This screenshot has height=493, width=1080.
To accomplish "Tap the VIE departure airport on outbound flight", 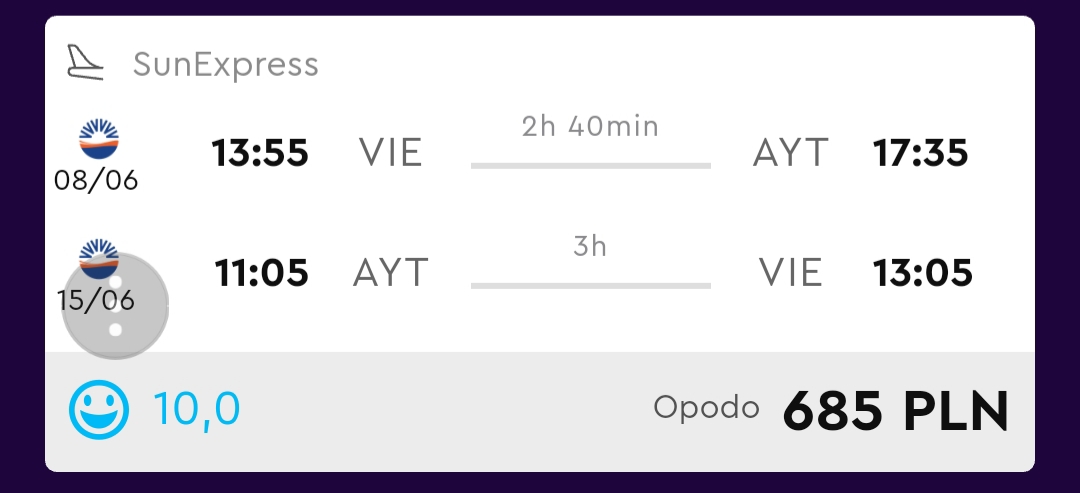I will [x=391, y=153].
